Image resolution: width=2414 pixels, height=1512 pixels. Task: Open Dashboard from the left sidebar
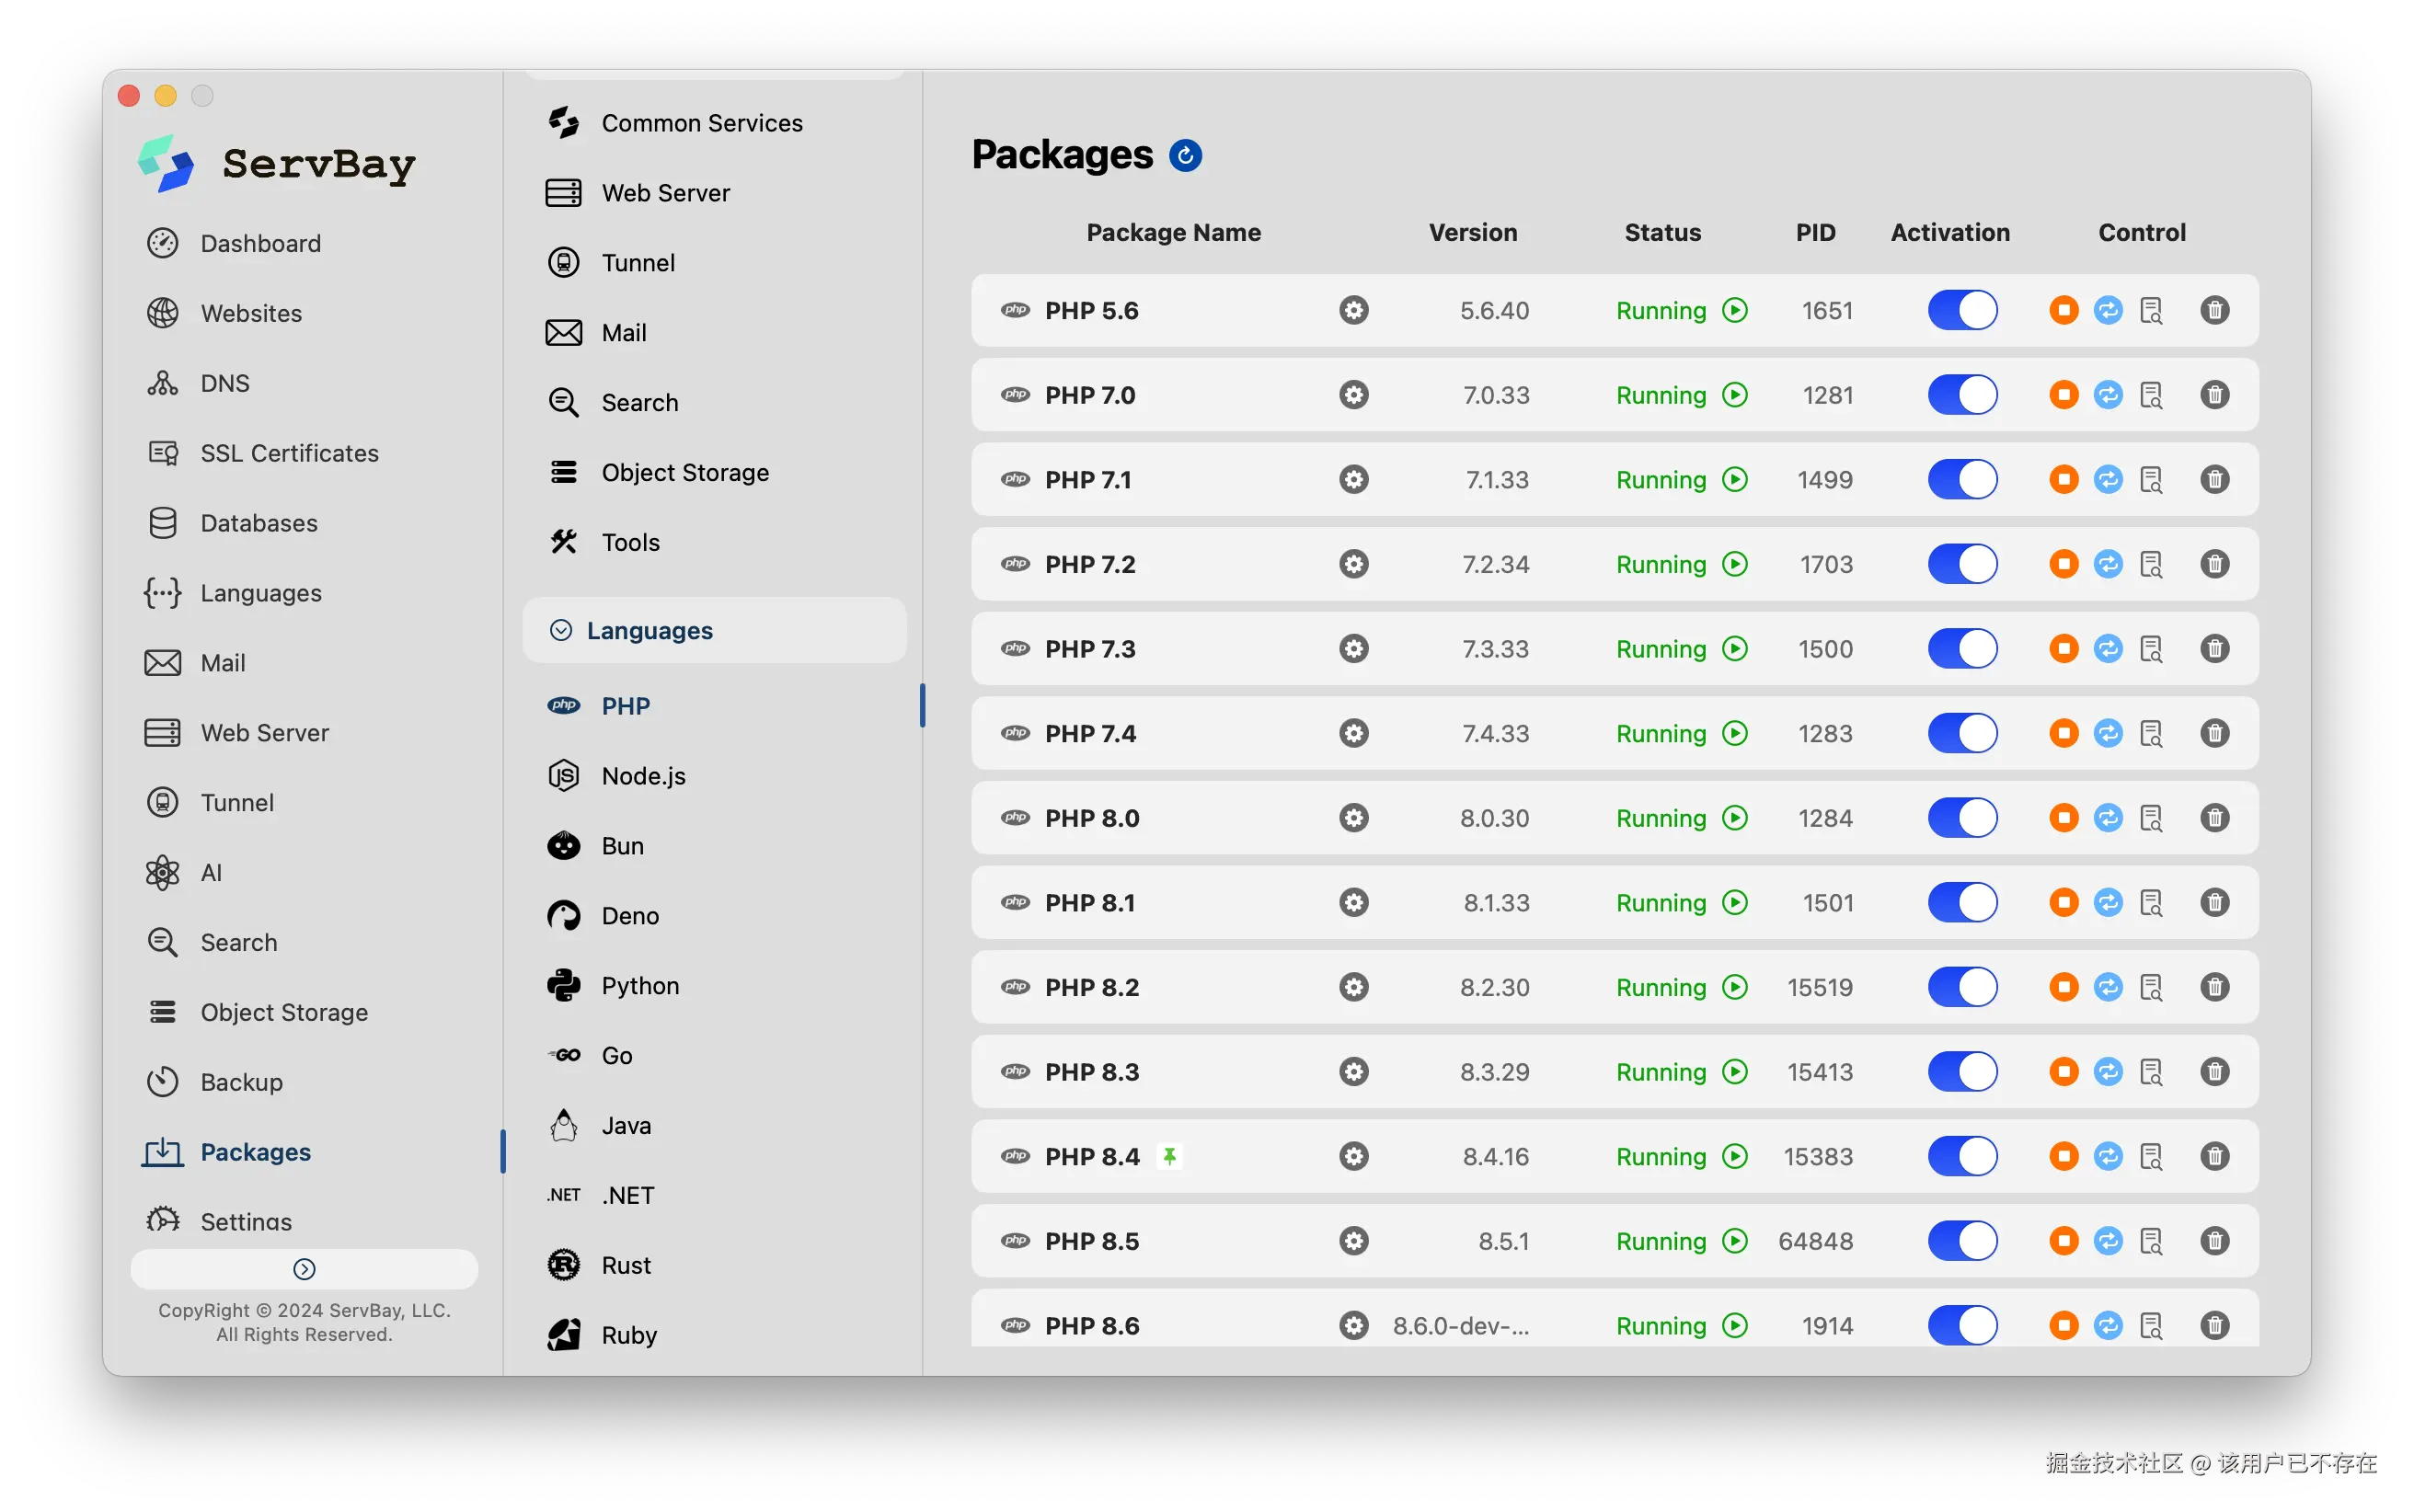pos(260,243)
